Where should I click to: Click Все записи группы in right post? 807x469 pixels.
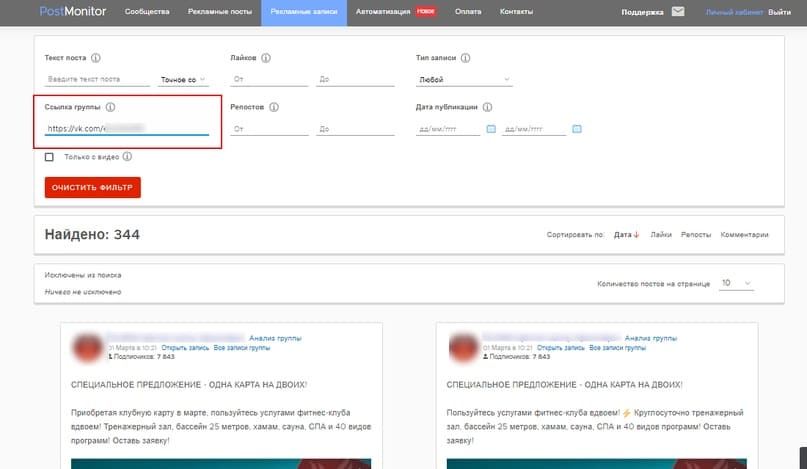click(618, 348)
